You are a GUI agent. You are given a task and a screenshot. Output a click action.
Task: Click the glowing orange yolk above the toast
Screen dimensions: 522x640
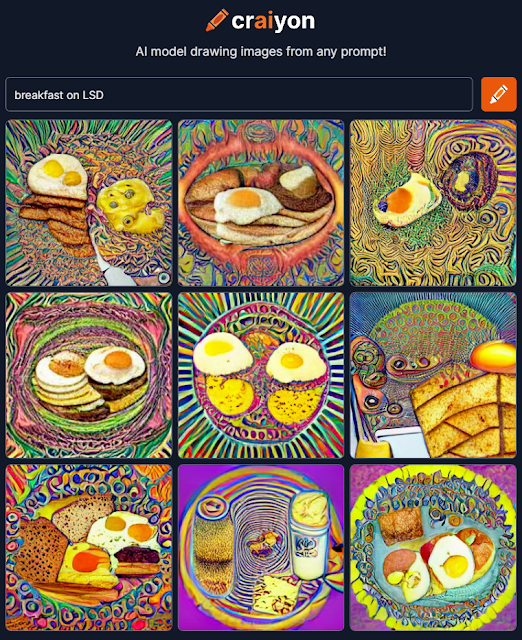(x=493, y=357)
